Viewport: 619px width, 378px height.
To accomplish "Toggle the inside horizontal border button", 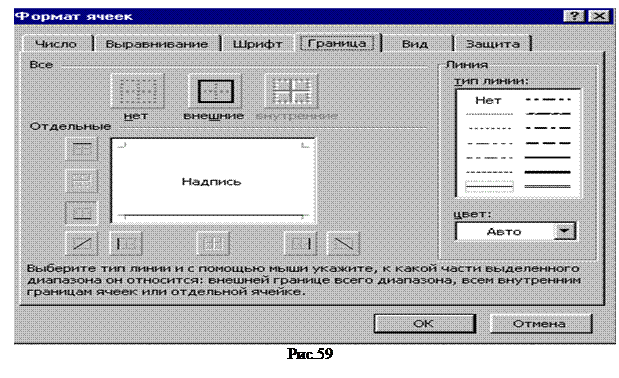I will 82,181.
